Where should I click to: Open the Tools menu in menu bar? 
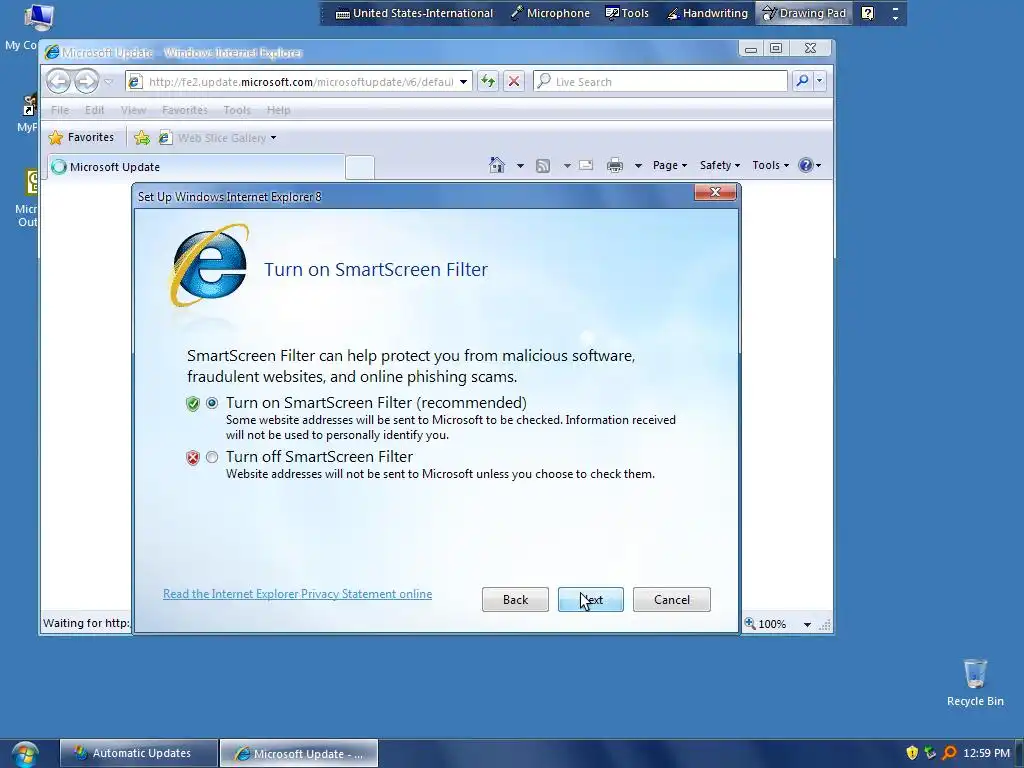(237, 110)
